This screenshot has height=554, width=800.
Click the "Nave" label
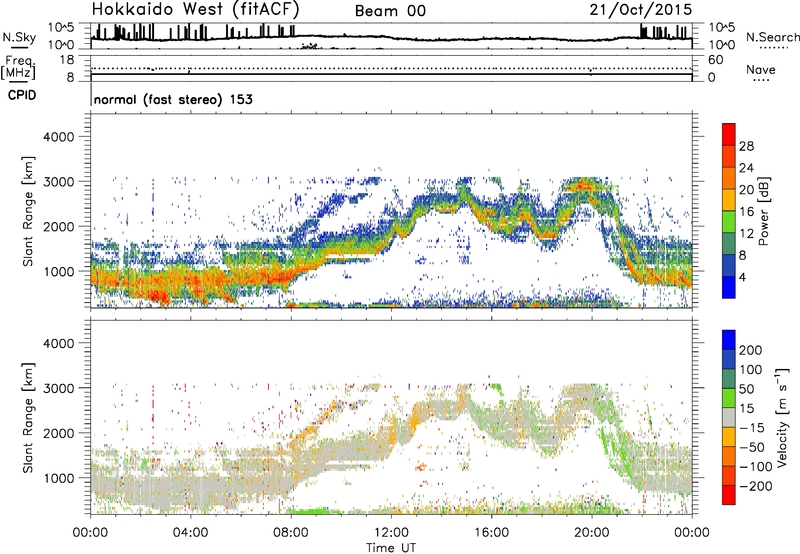click(761, 69)
